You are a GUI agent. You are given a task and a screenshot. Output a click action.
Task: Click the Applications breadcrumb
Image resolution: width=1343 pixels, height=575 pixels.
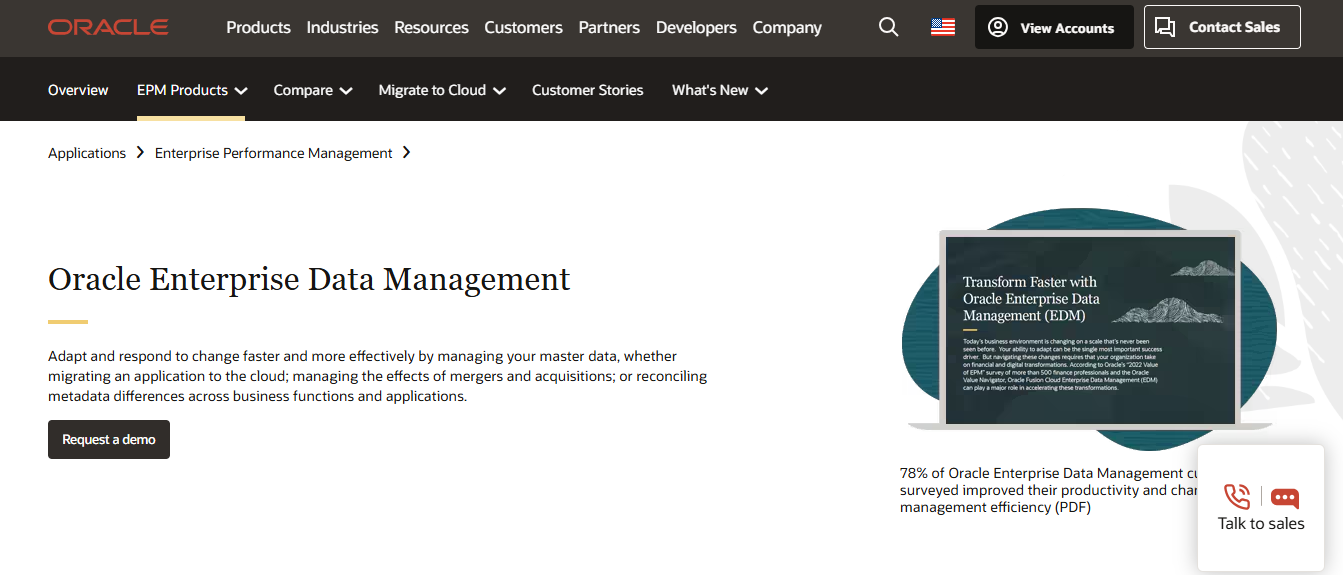(x=87, y=153)
